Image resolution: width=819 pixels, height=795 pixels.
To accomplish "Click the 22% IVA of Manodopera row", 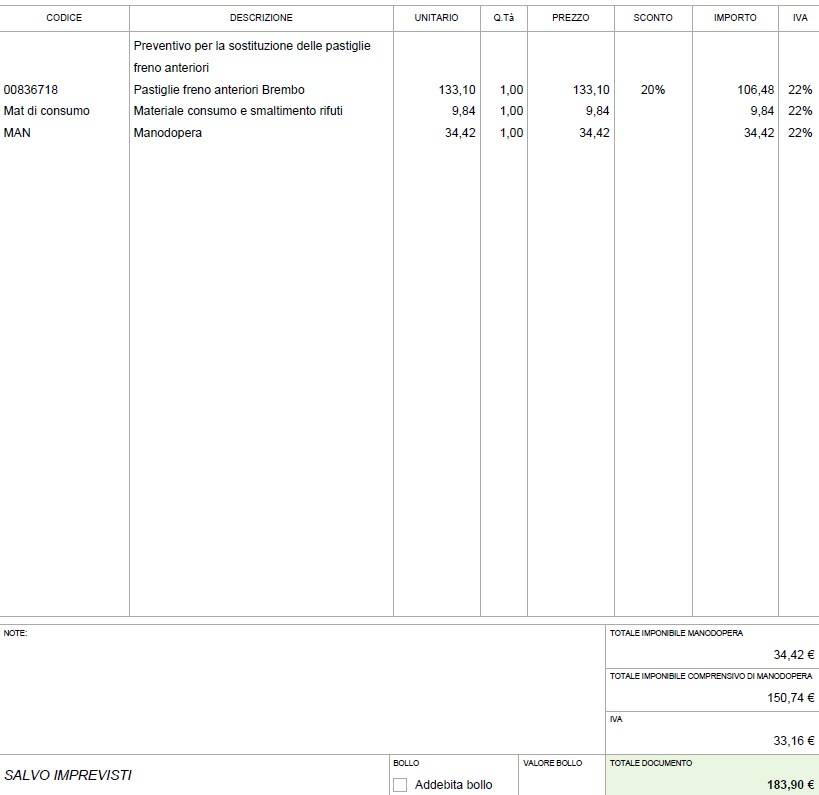I will point(800,133).
